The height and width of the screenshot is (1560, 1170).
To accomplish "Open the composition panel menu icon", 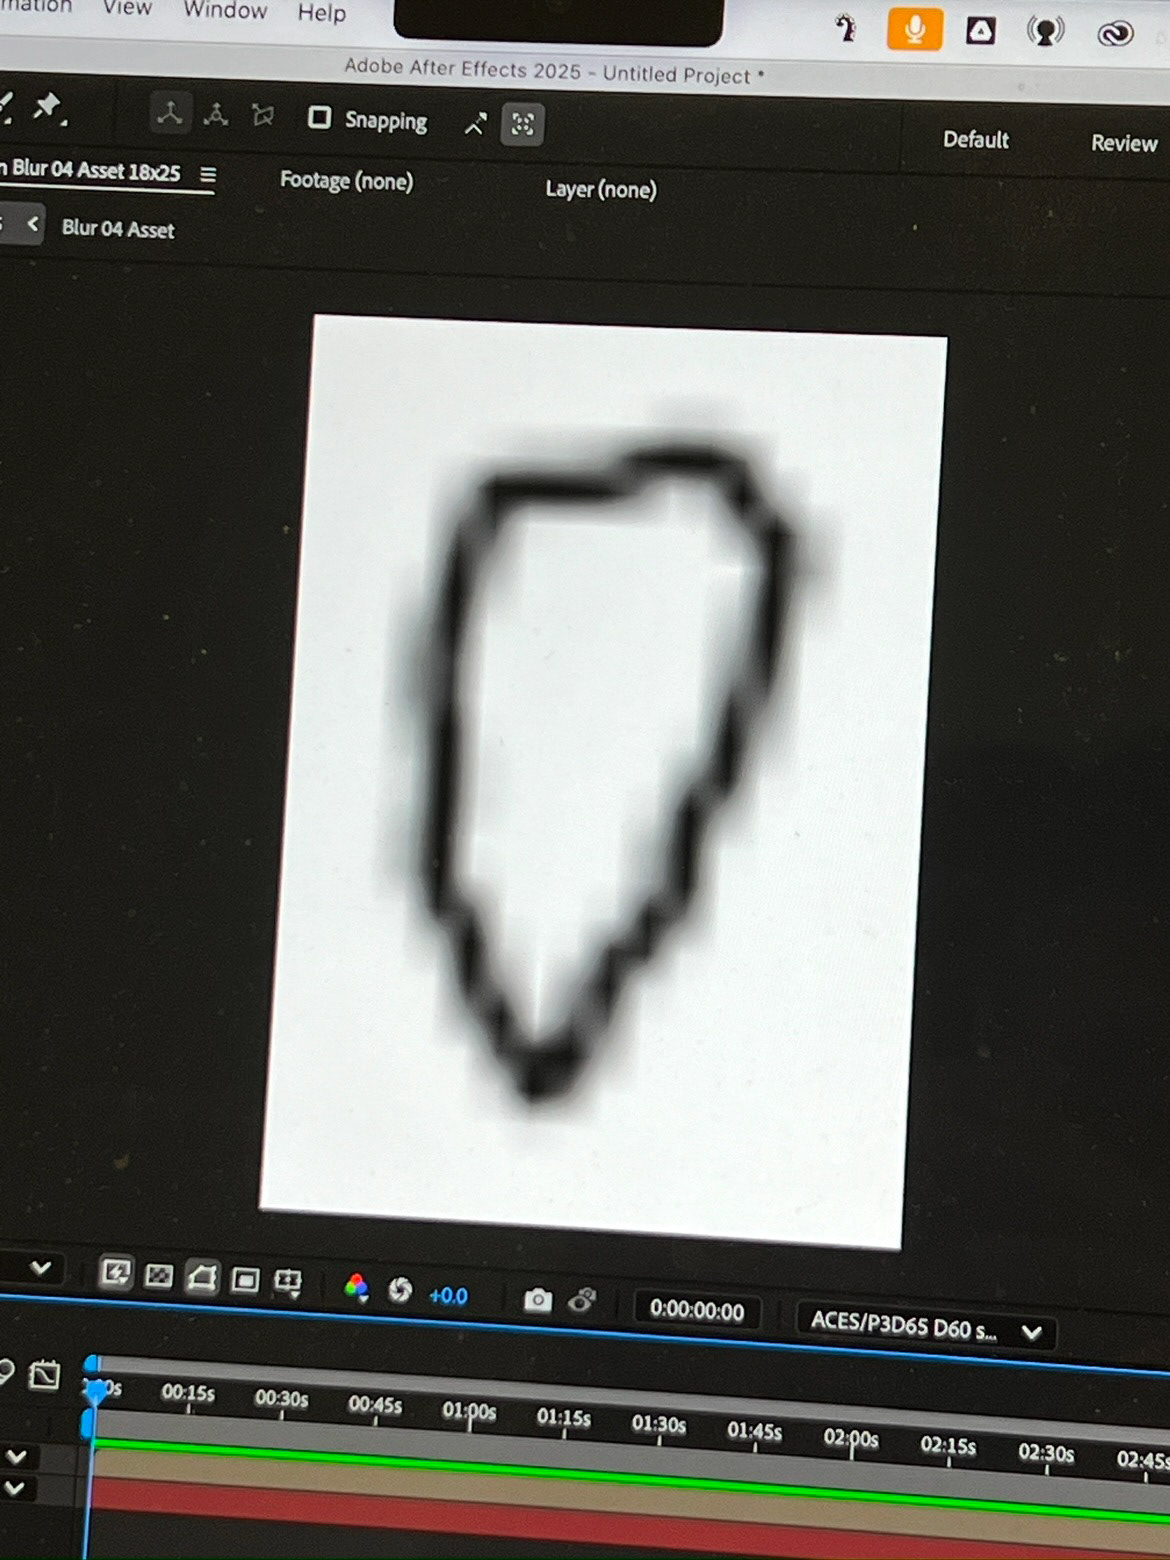I will click(208, 175).
